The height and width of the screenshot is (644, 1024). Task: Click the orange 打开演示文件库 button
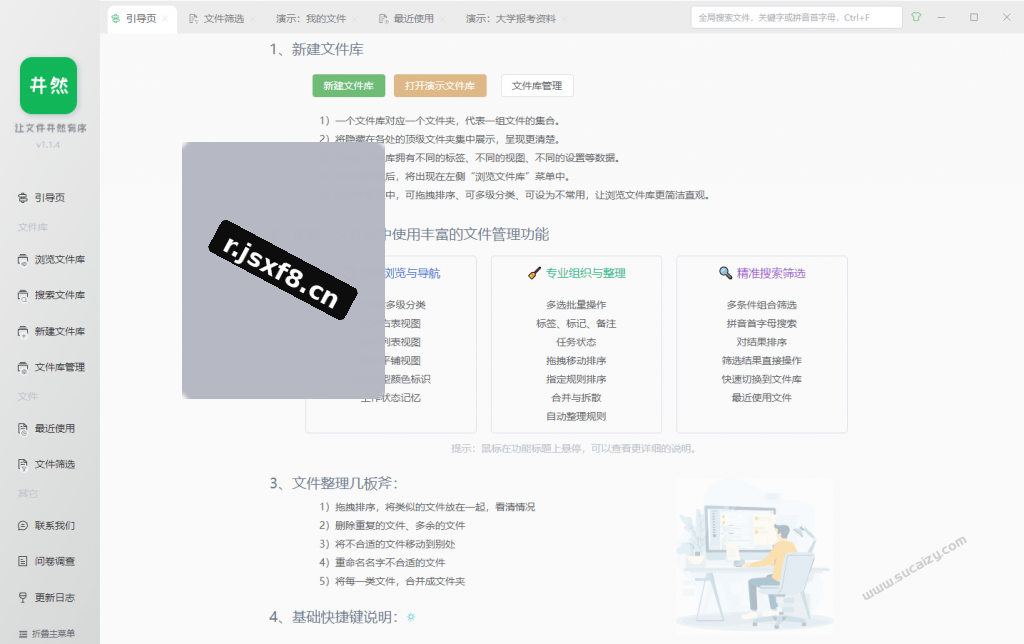pyautogui.click(x=440, y=86)
